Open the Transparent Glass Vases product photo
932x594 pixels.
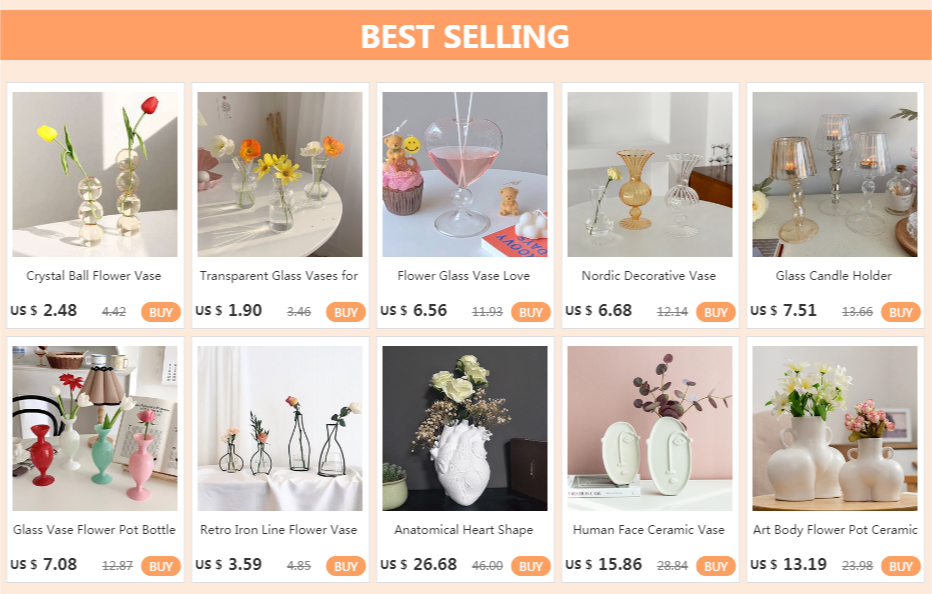coord(280,174)
